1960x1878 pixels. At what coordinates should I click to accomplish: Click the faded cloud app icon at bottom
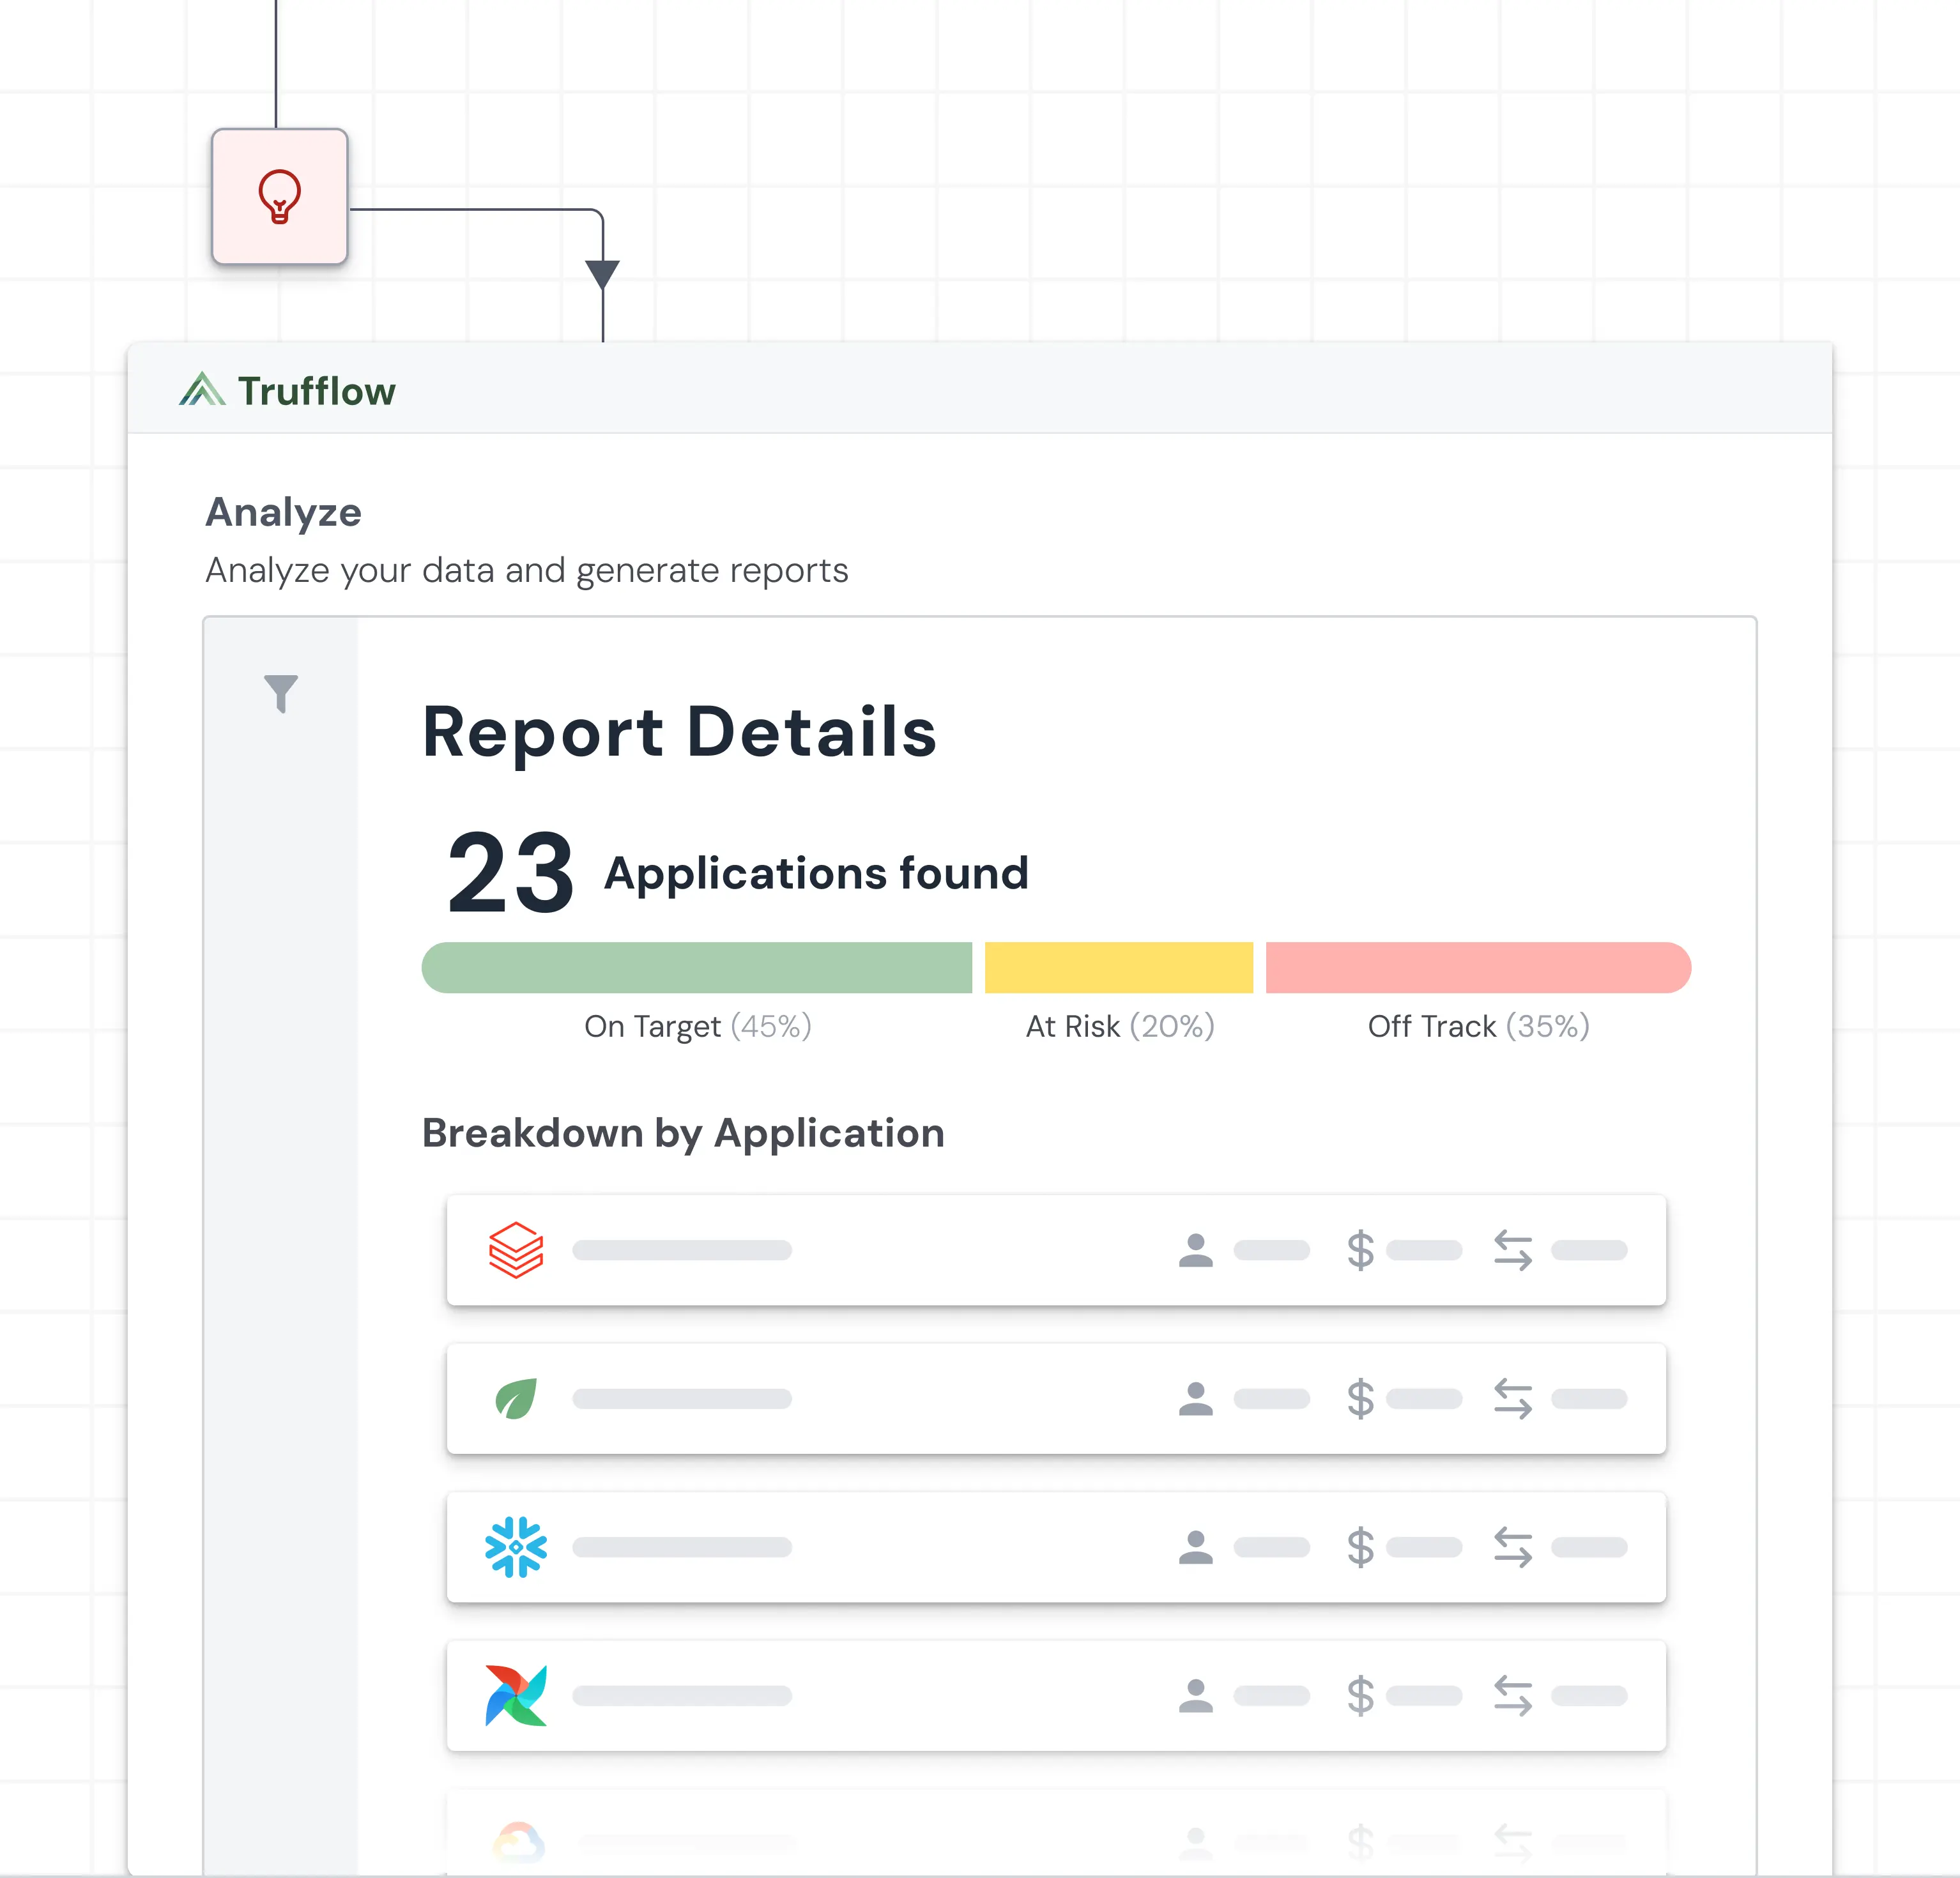tap(519, 1841)
